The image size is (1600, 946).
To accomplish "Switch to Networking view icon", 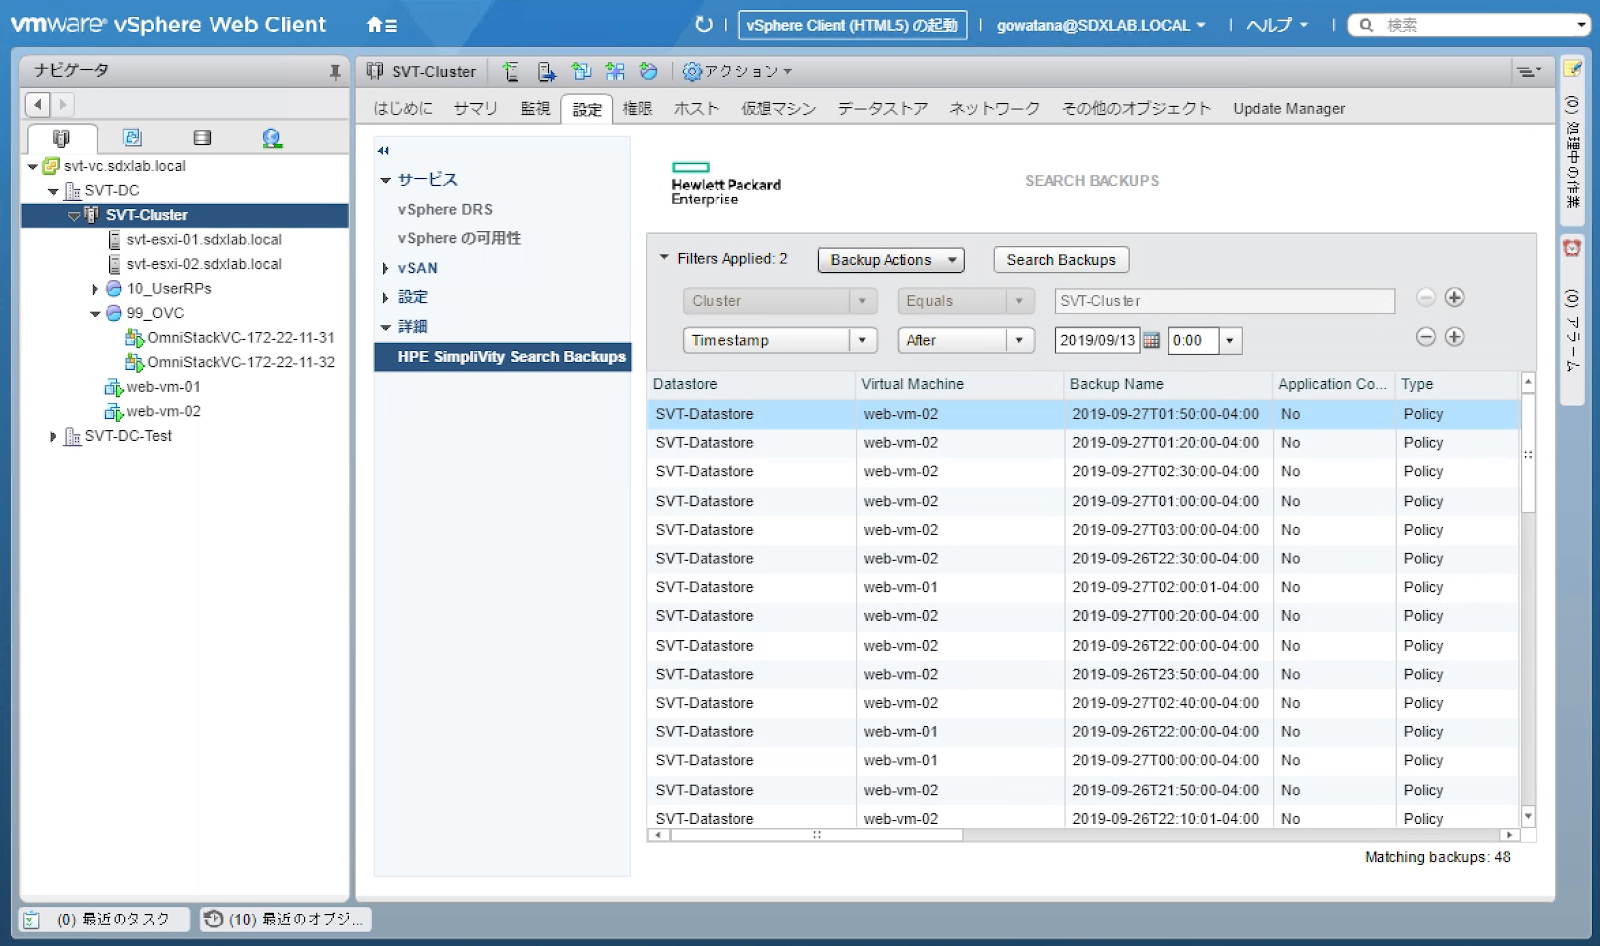I will pos(272,138).
